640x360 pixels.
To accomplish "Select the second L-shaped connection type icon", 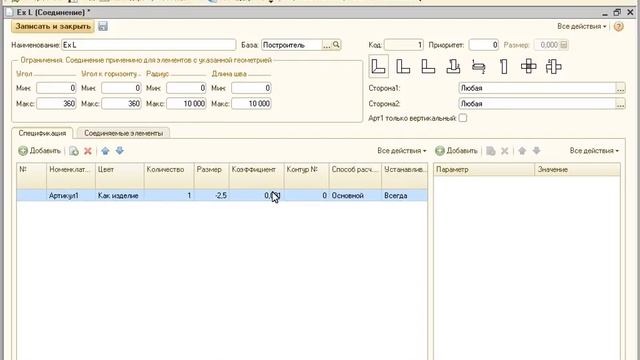I will tap(403, 66).
